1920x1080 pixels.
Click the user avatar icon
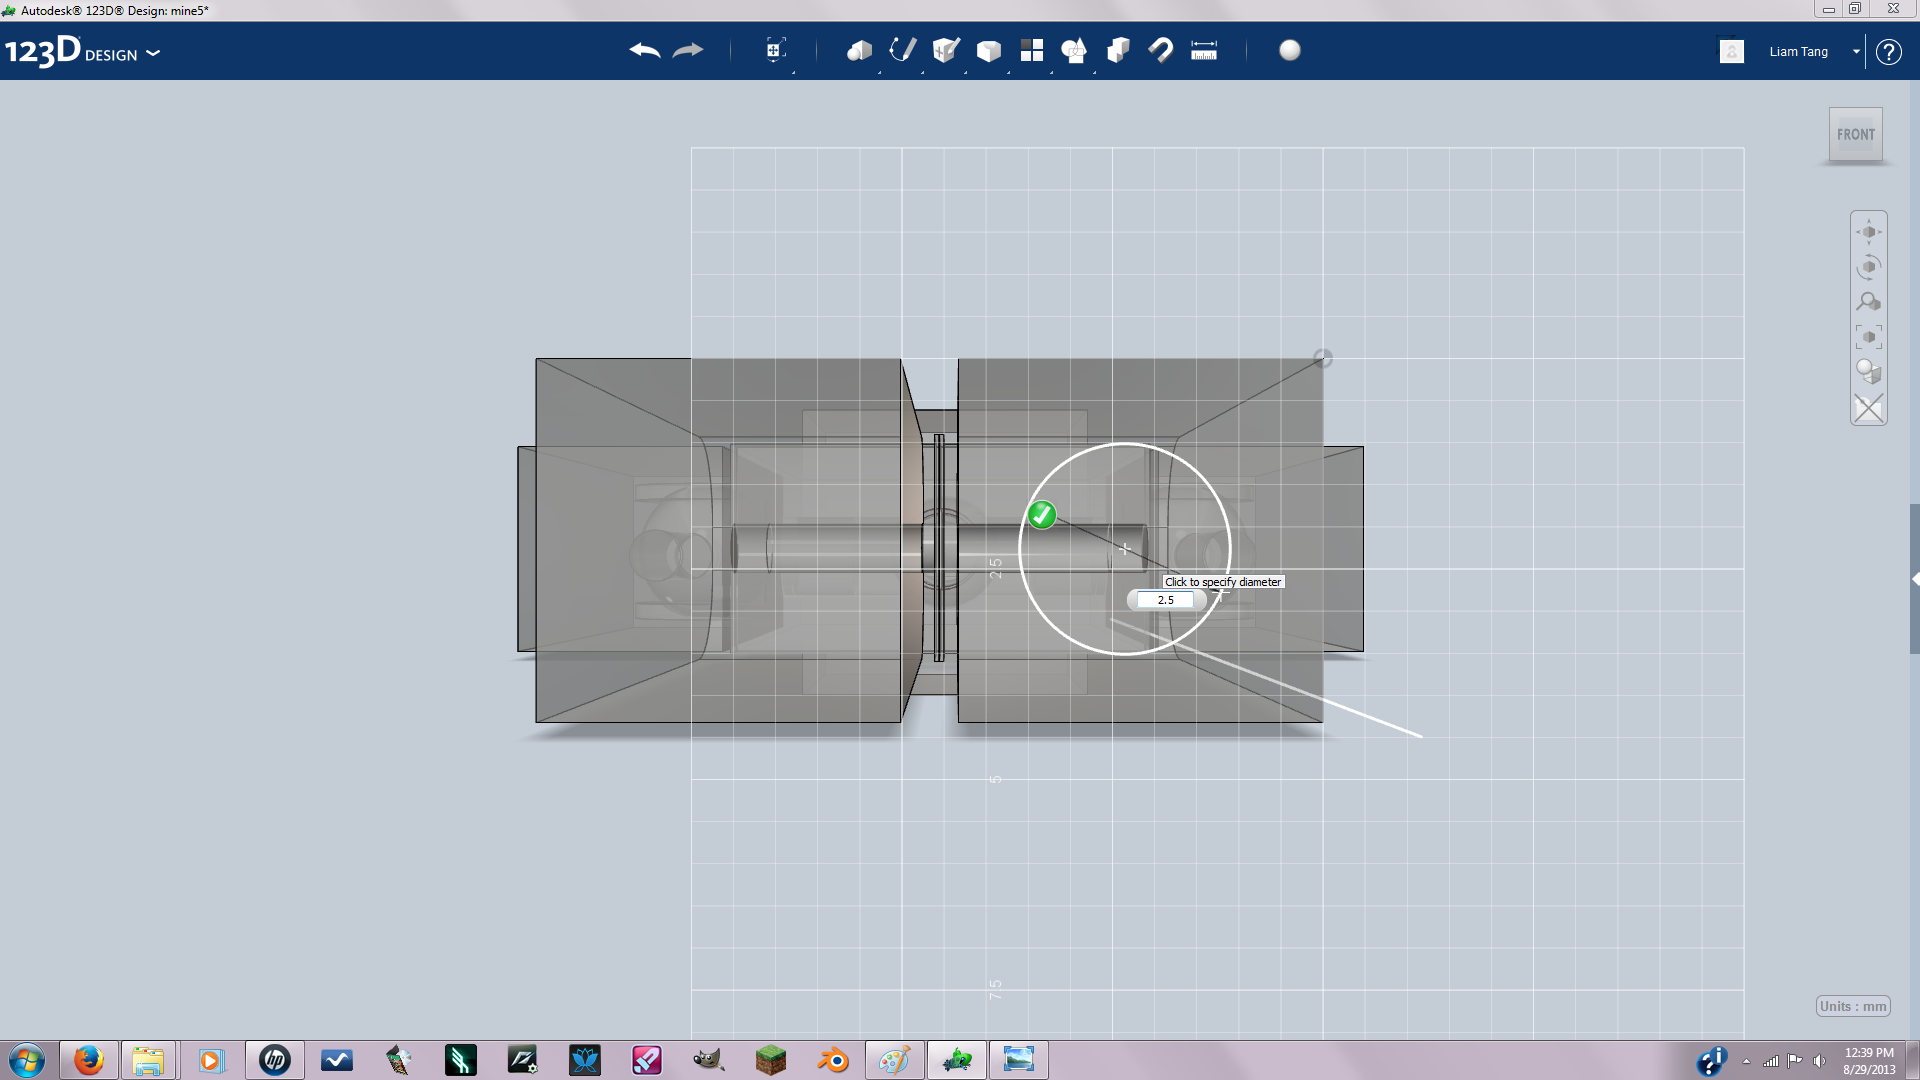[1732, 51]
